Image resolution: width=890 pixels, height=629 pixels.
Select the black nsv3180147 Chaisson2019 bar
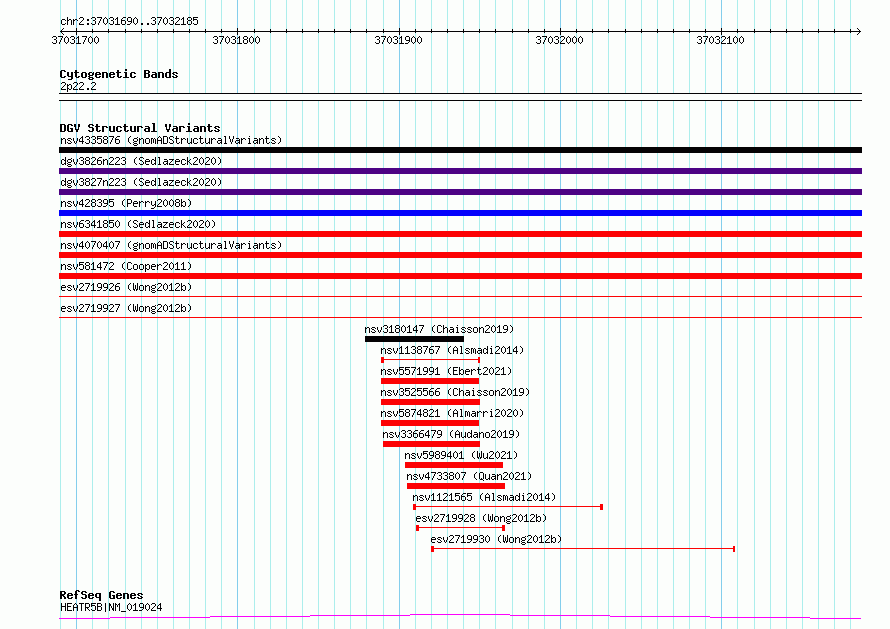pos(414,339)
